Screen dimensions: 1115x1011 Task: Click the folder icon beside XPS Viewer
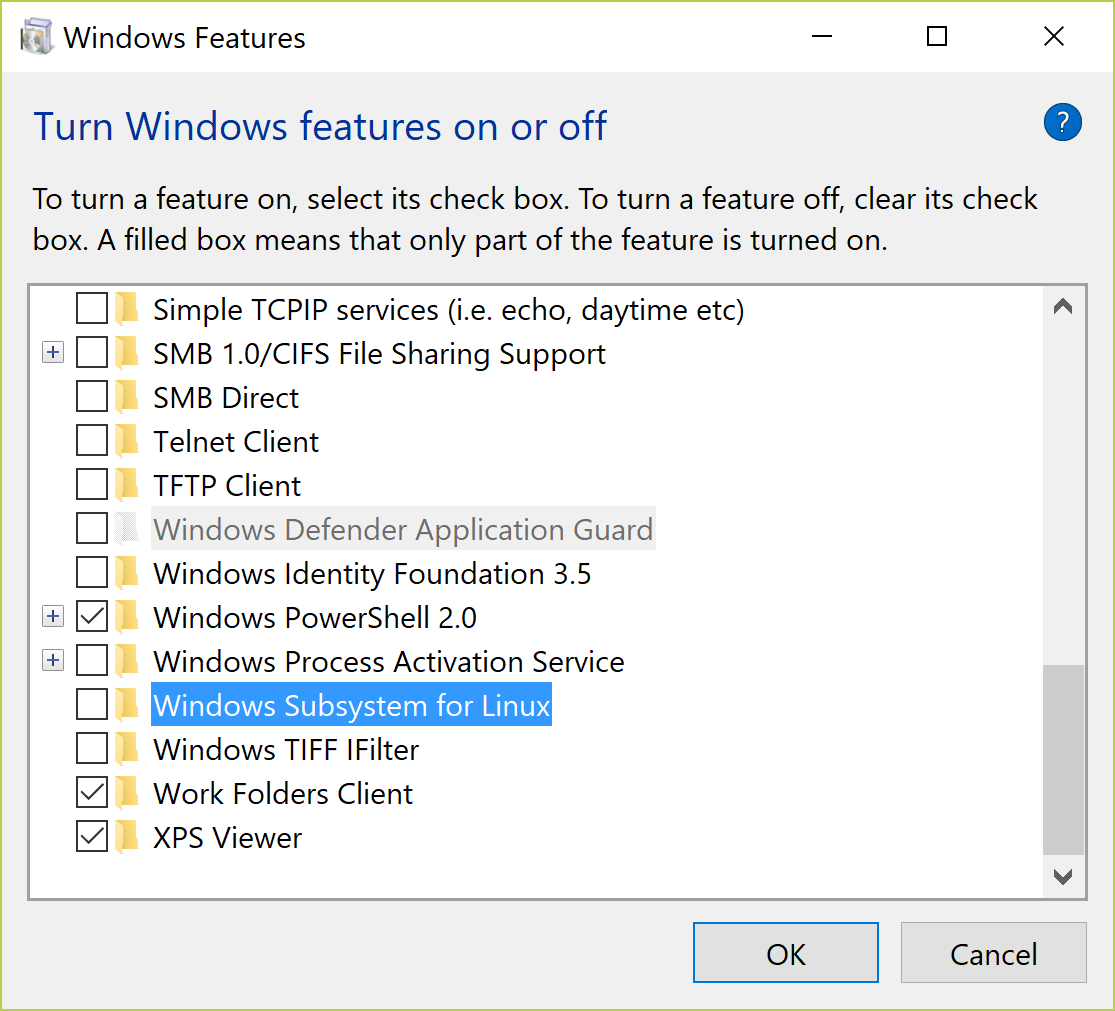click(x=127, y=837)
